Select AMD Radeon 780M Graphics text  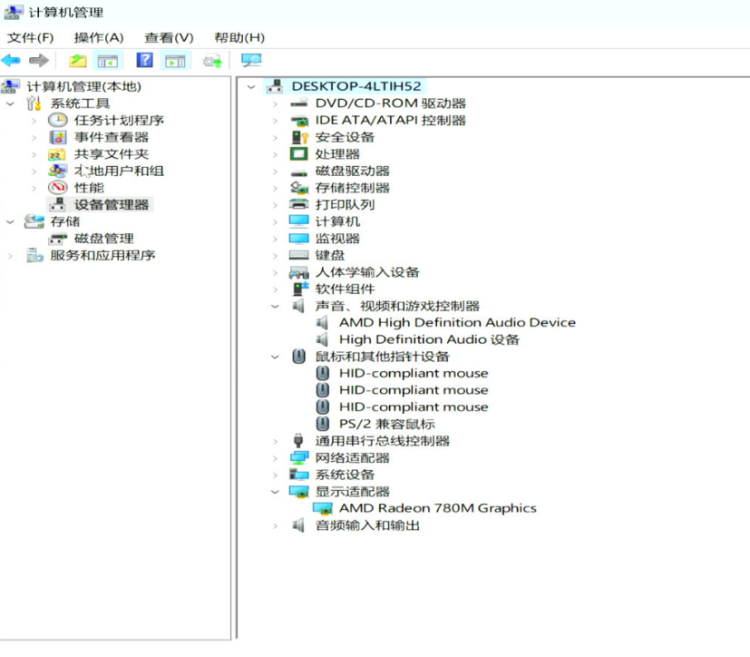tap(437, 508)
